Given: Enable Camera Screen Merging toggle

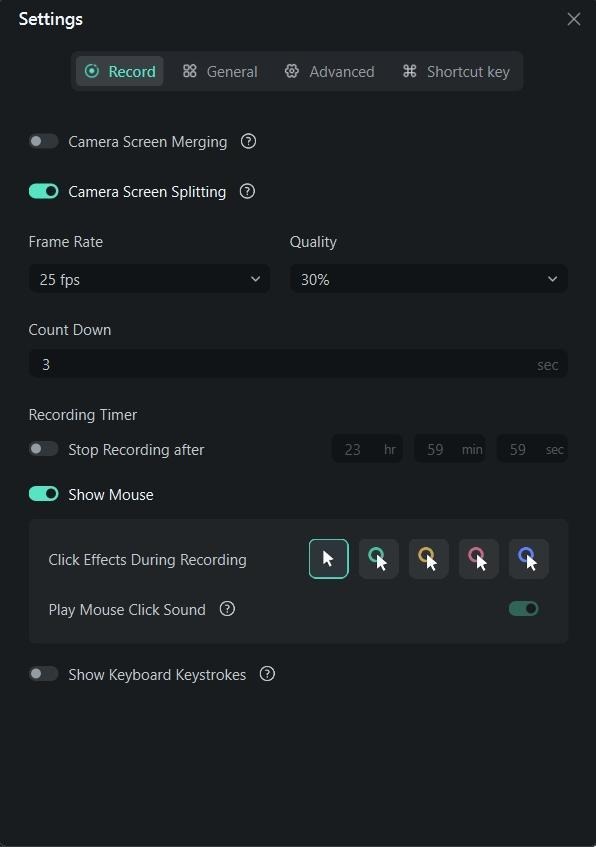Looking at the screenshot, I should click(43, 142).
